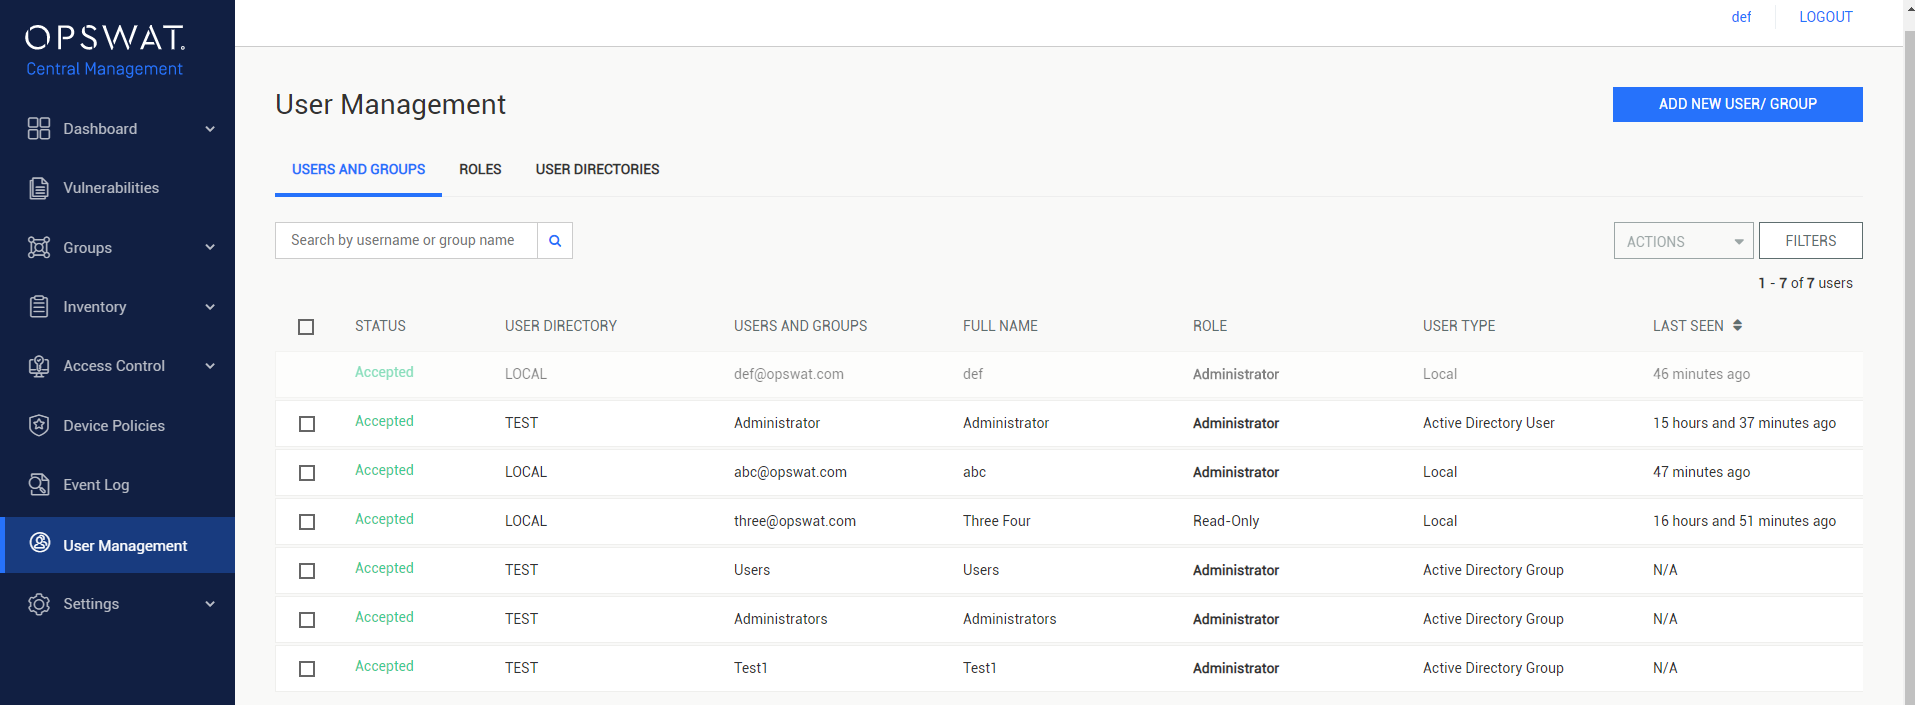This screenshot has height=705, width=1915.
Task: Click the Inventory clipboard icon
Action: pos(39,307)
